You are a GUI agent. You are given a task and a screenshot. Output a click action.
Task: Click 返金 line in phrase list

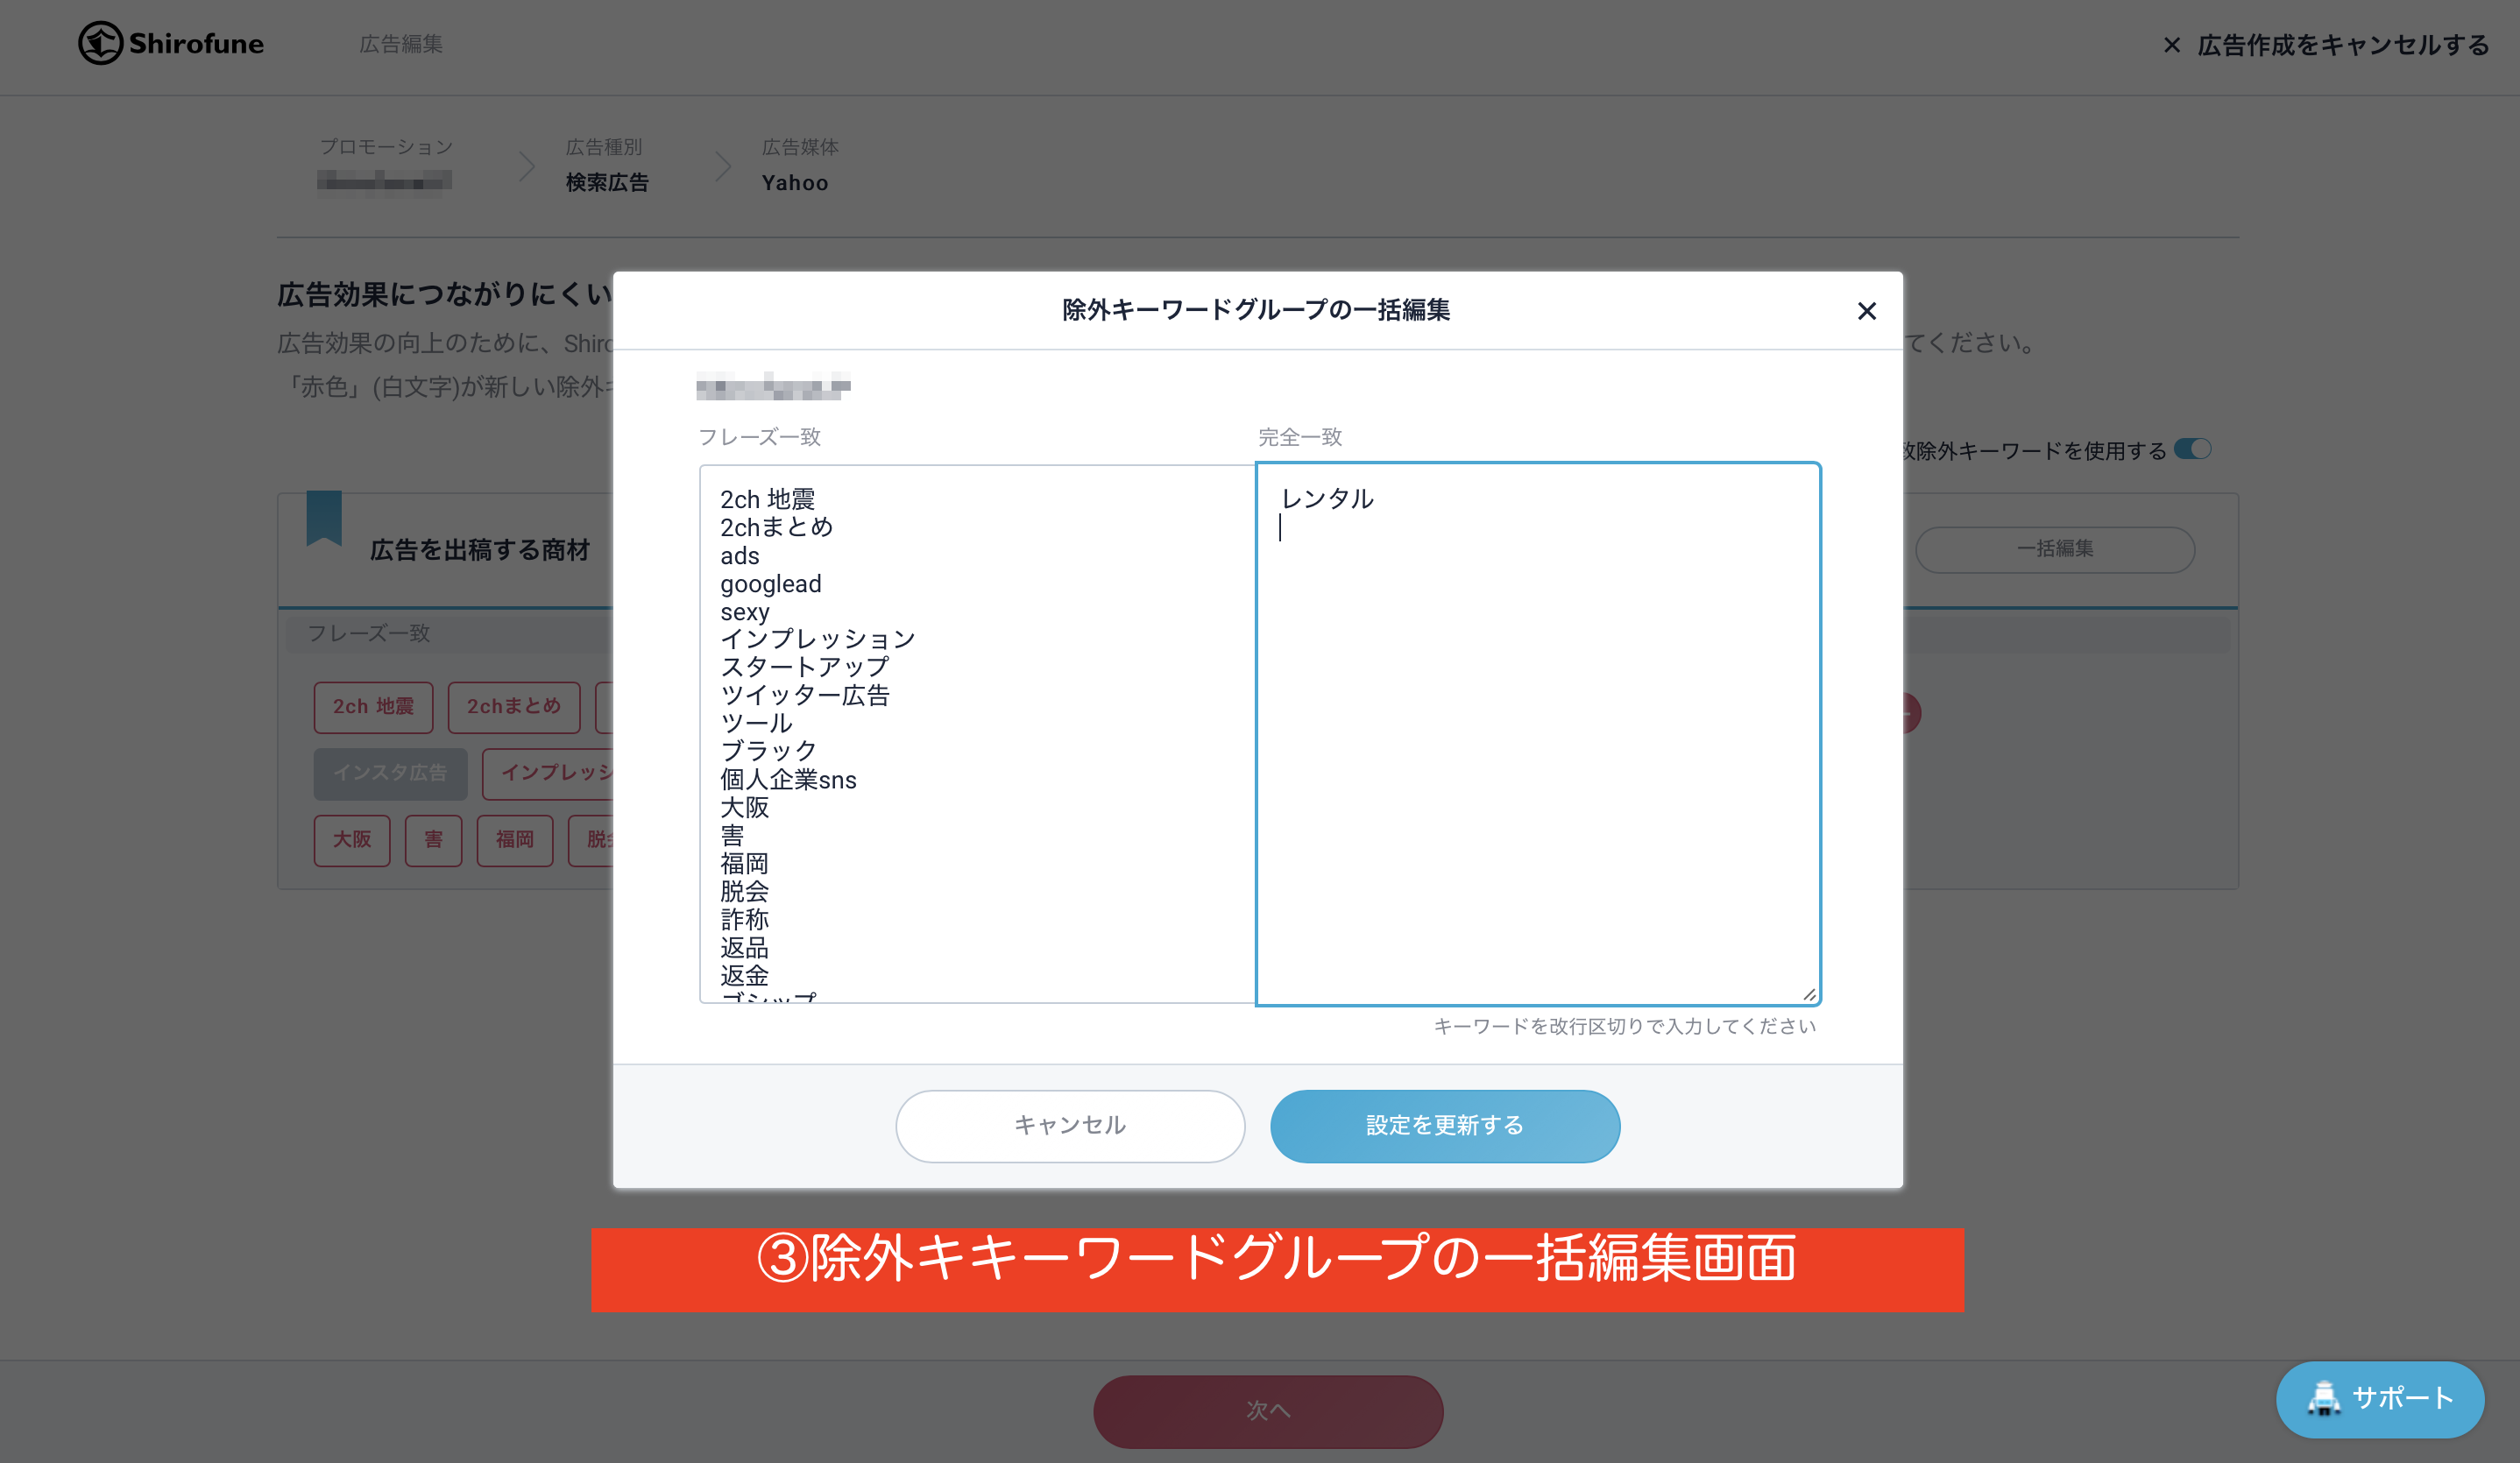pyautogui.click(x=744, y=975)
